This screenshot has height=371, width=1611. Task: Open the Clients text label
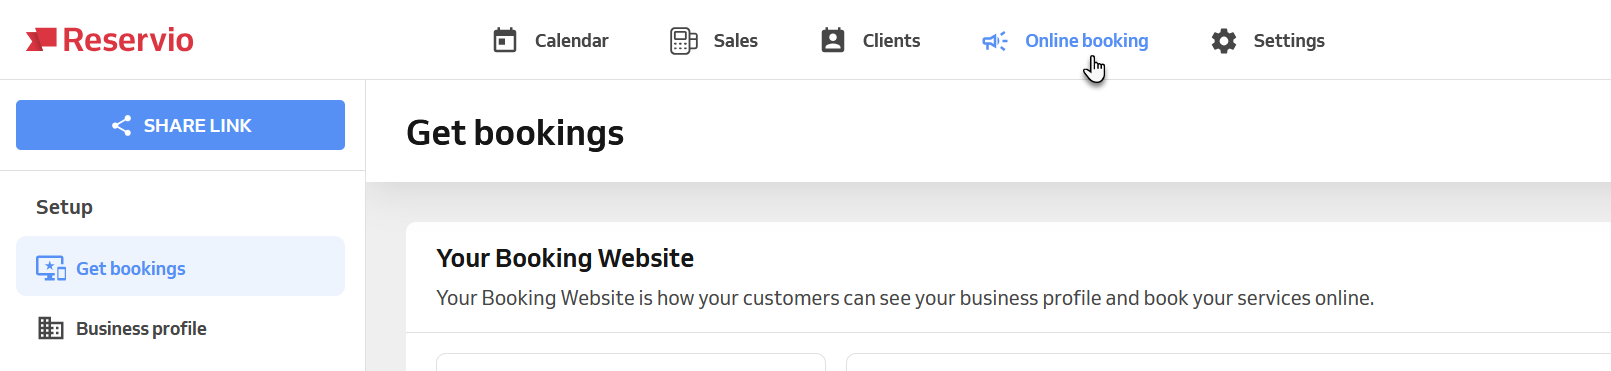pos(891,41)
